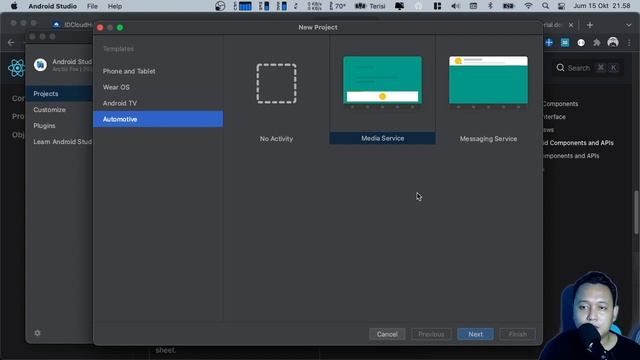Click the white circle extension icon in browser

[581, 42]
